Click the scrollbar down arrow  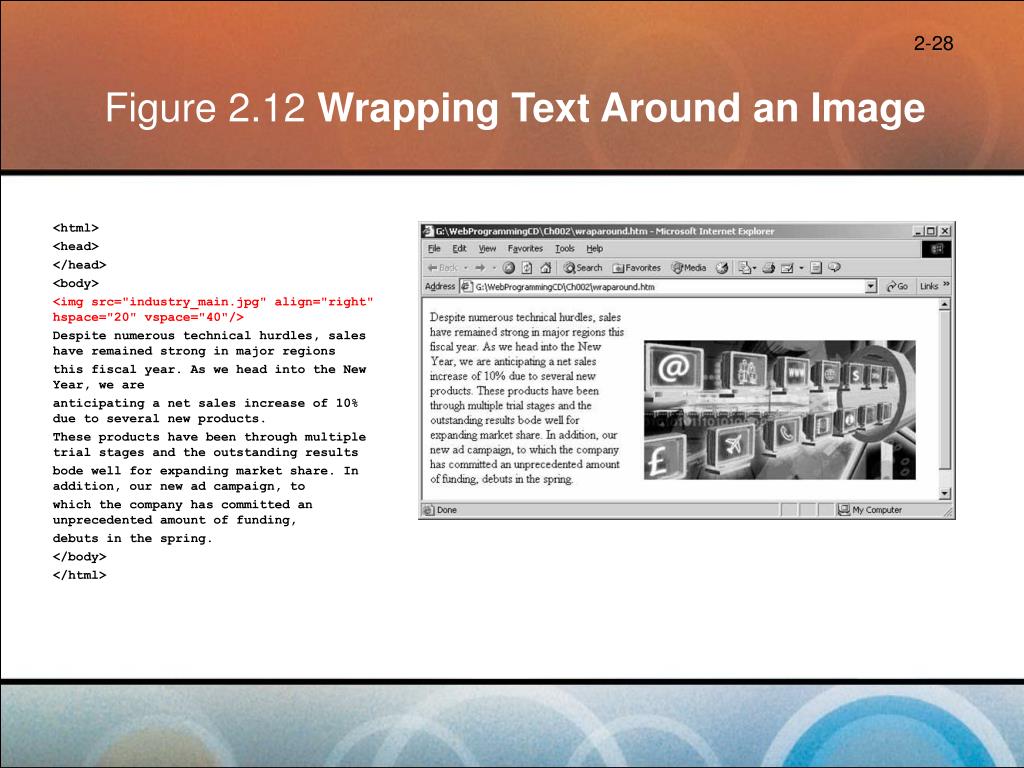(x=944, y=494)
